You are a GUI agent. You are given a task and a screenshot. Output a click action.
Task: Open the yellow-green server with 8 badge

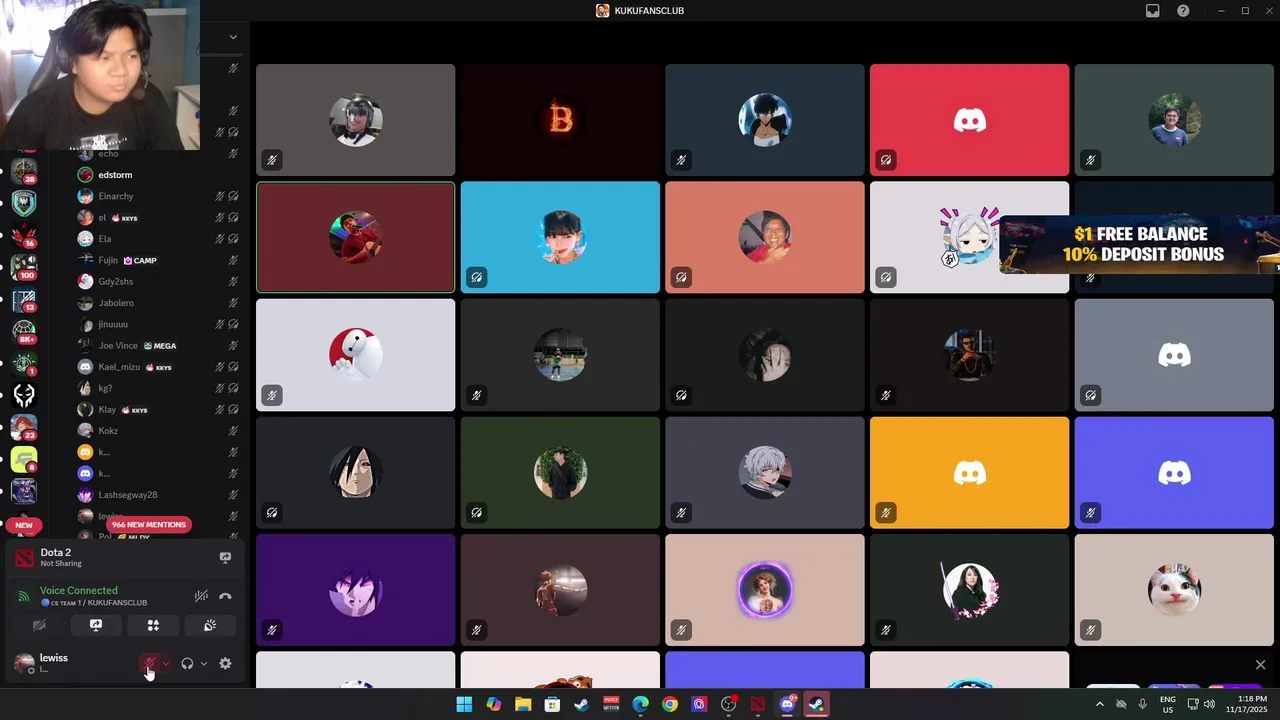24,459
